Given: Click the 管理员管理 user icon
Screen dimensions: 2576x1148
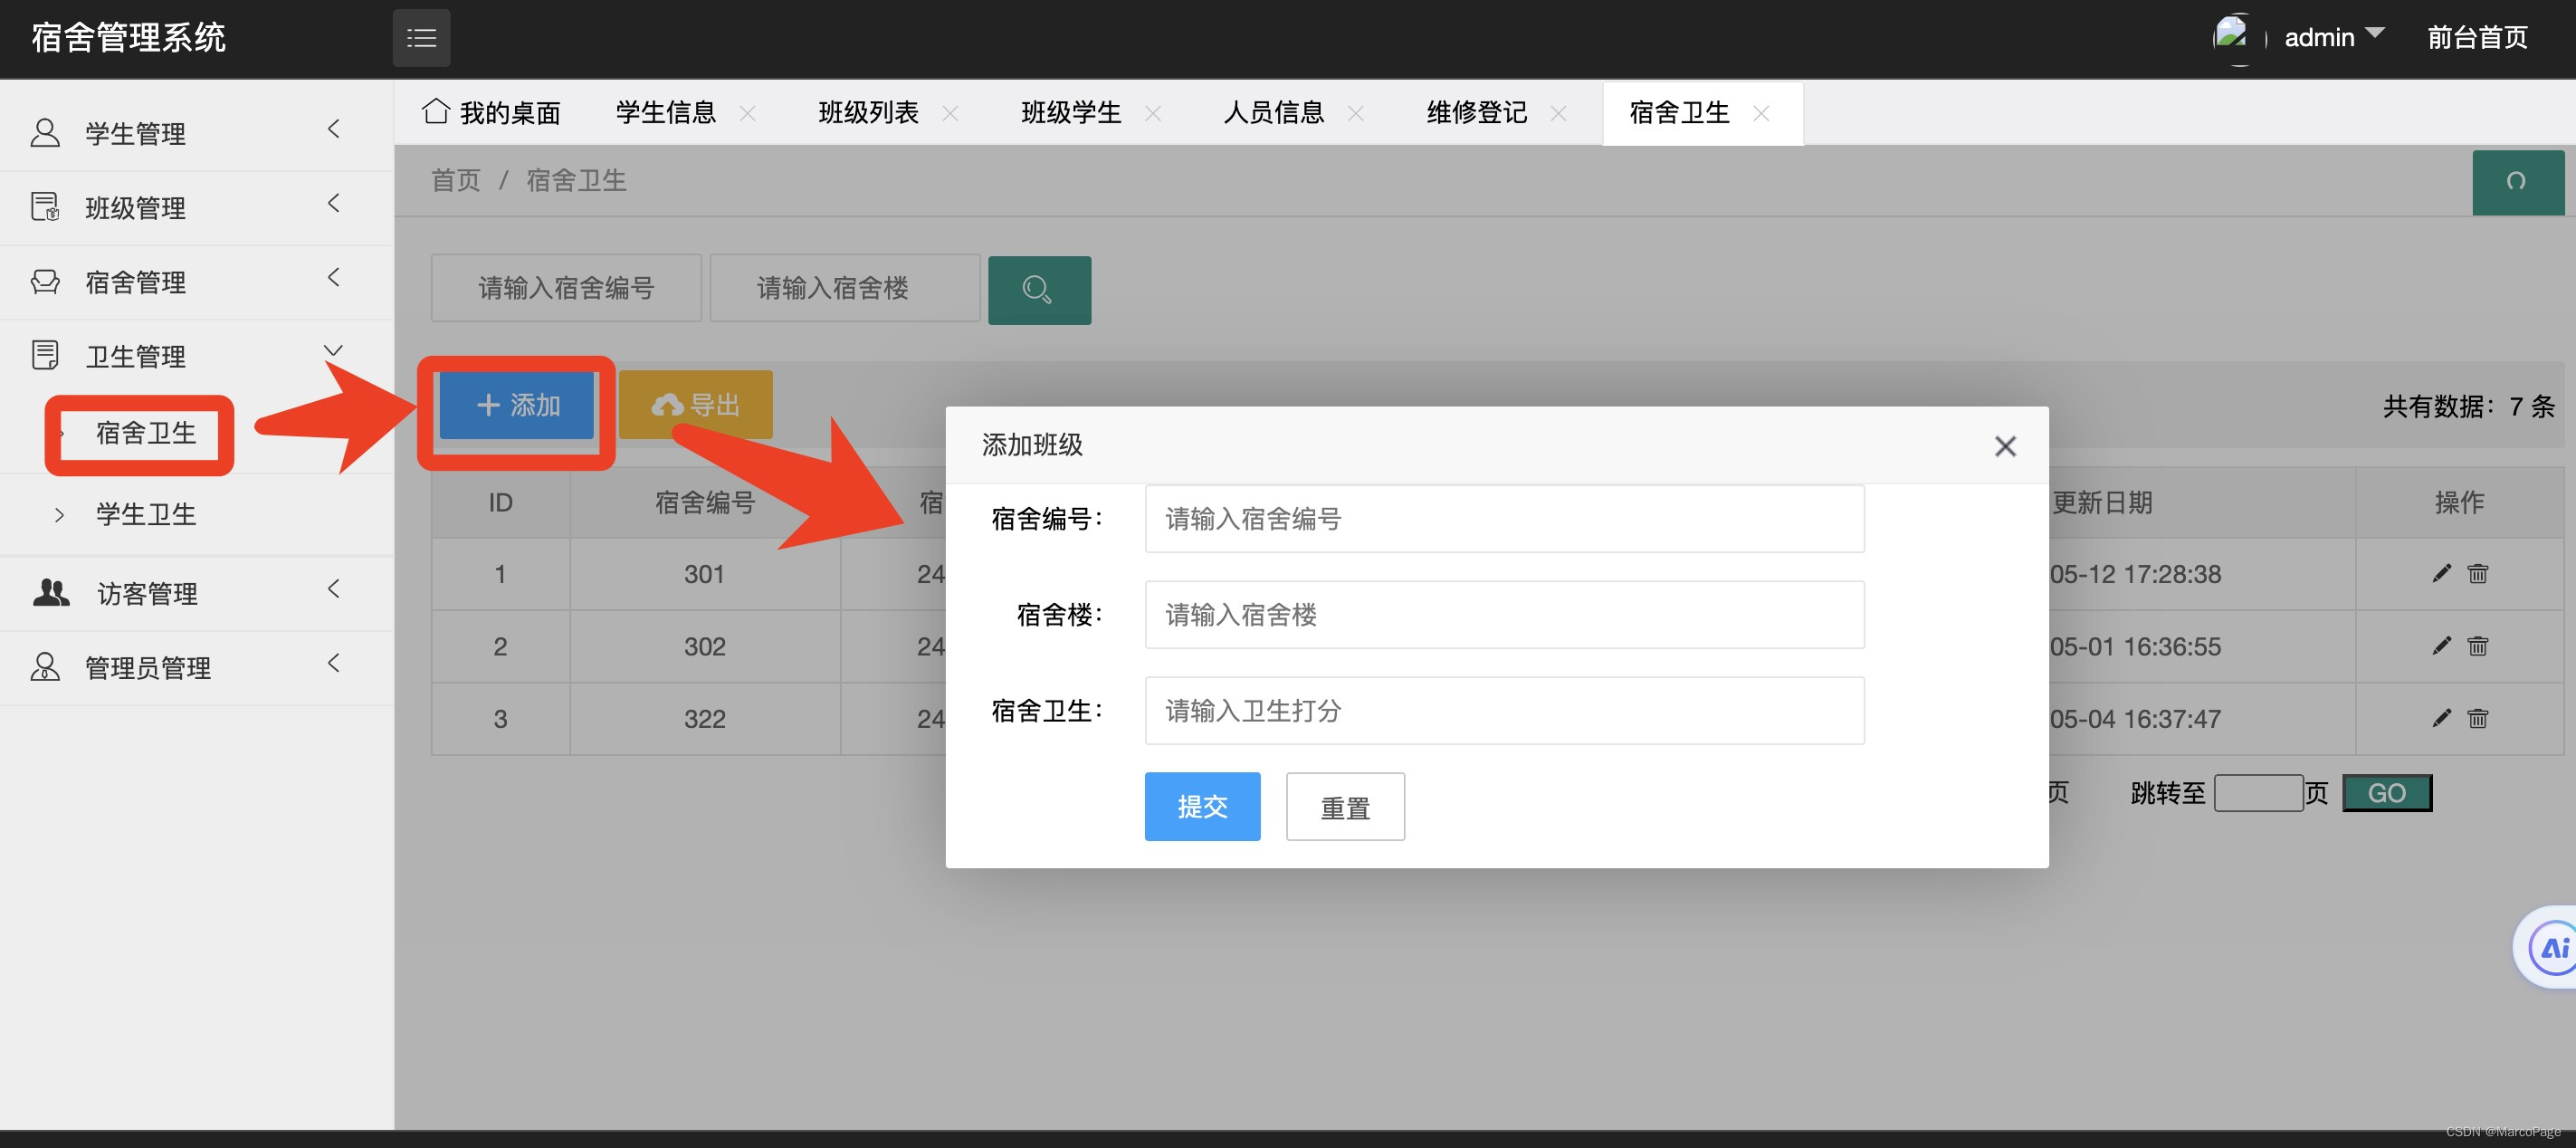Looking at the screenshot, I should [x=45, y=667].
